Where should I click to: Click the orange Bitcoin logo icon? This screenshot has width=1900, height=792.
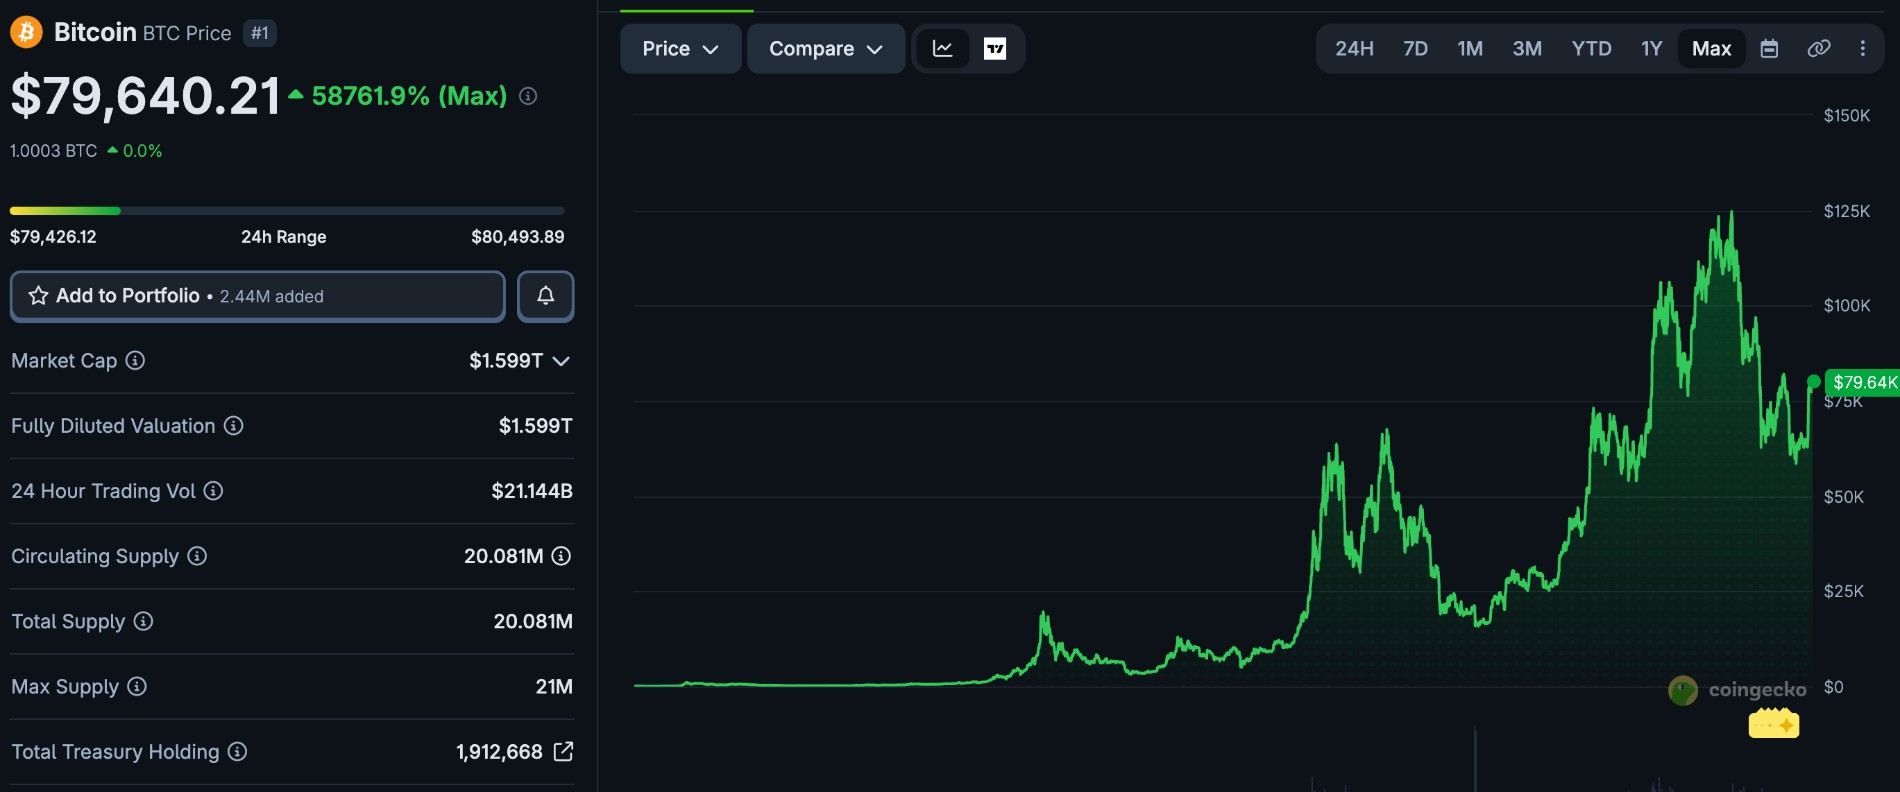tap(26, 32)
